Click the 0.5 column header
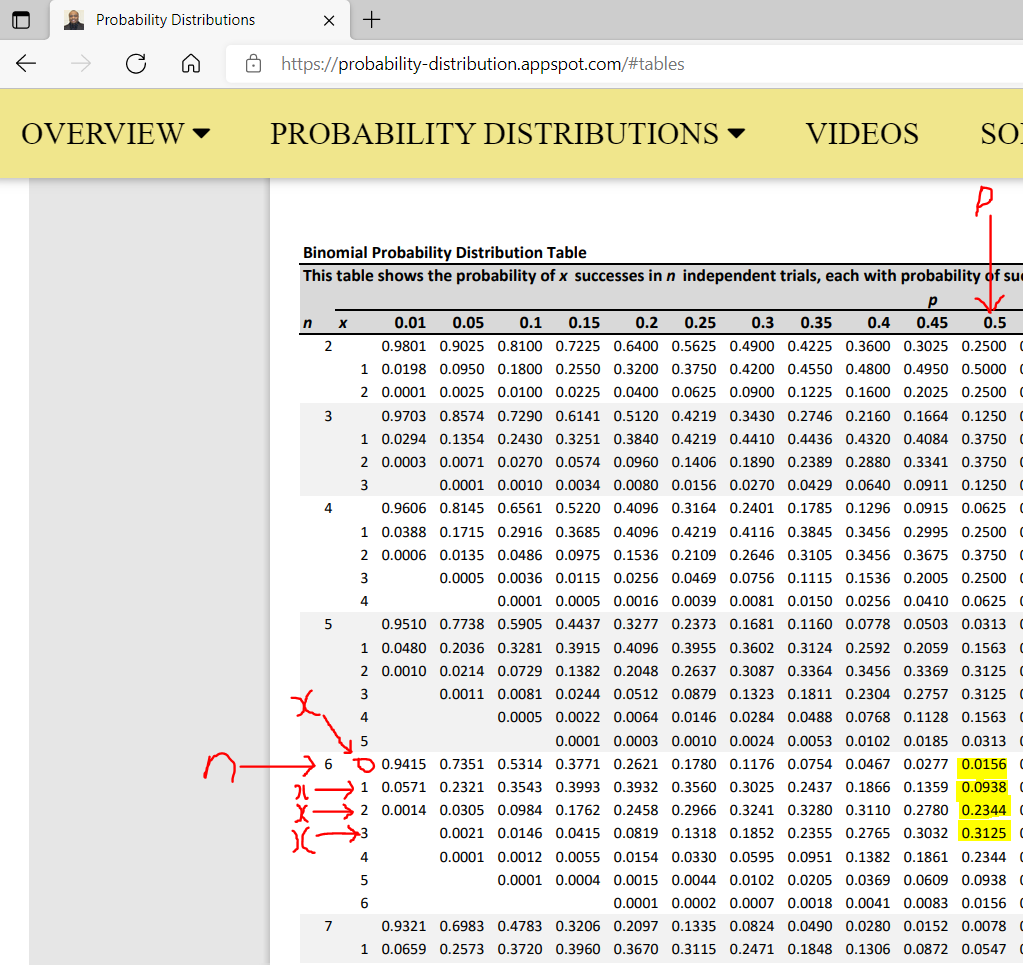This screenshot has width=1023, height=978. click(x=993, y=323)
